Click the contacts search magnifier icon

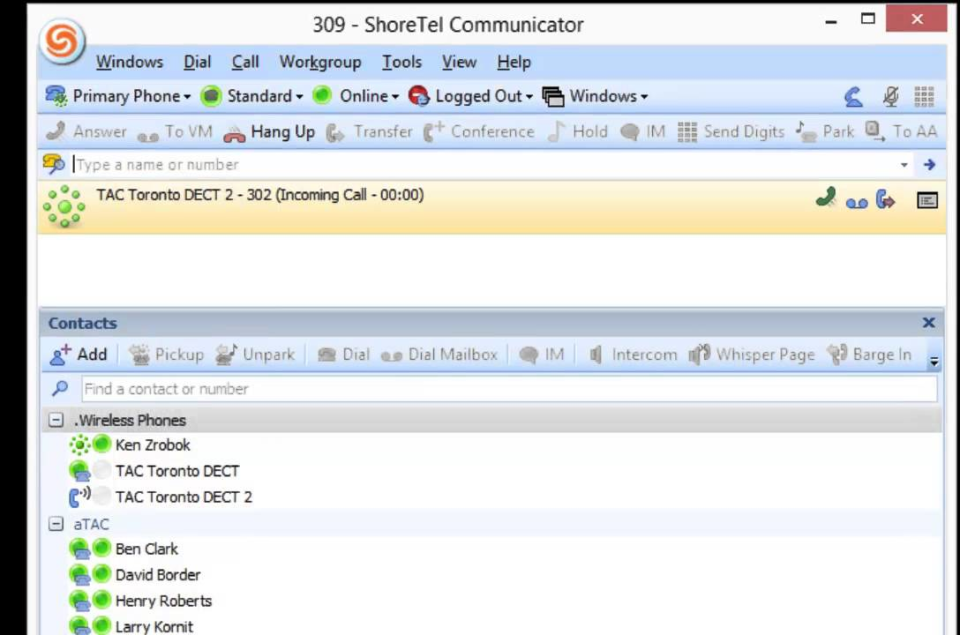coord(60,388)
